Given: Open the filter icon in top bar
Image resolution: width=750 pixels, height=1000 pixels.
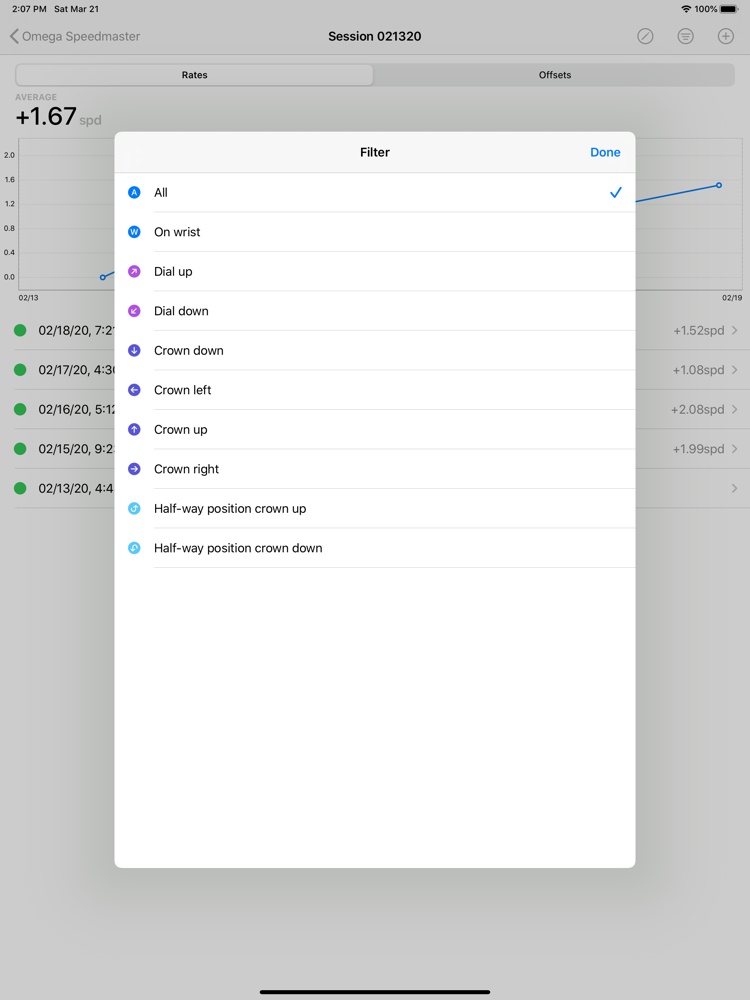Looking at the screenshot, I should point(685,36).
